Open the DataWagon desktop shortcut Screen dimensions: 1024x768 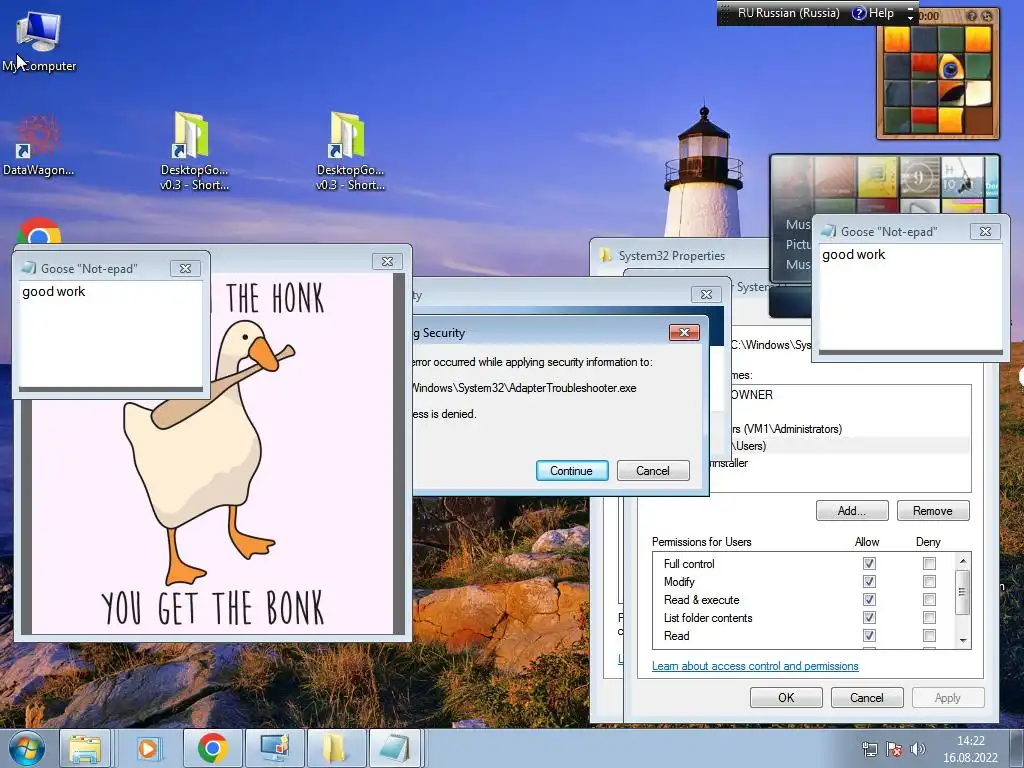coord(39,145)
